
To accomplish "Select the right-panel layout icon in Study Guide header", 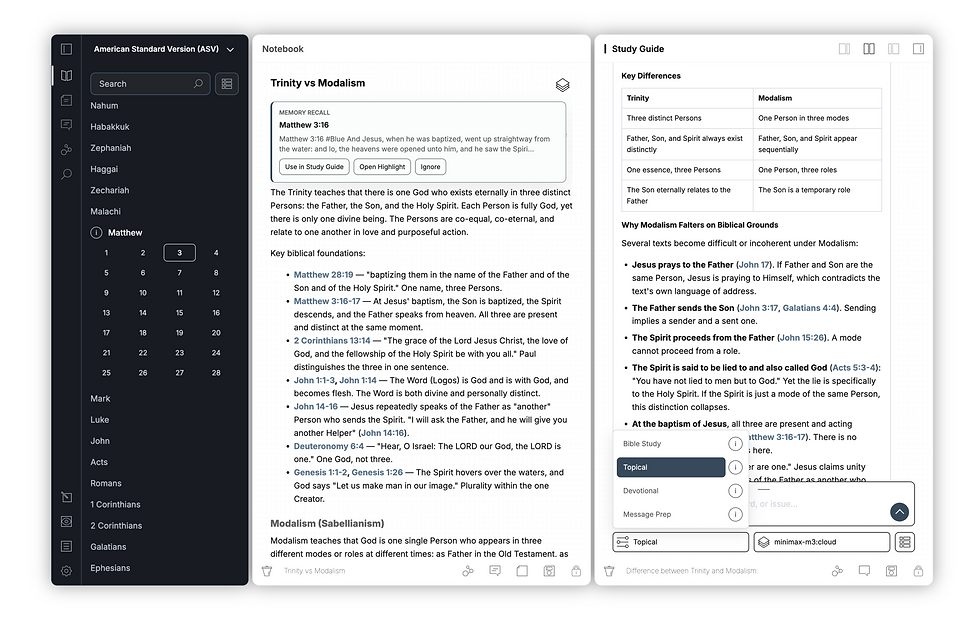I will [918, 49].
